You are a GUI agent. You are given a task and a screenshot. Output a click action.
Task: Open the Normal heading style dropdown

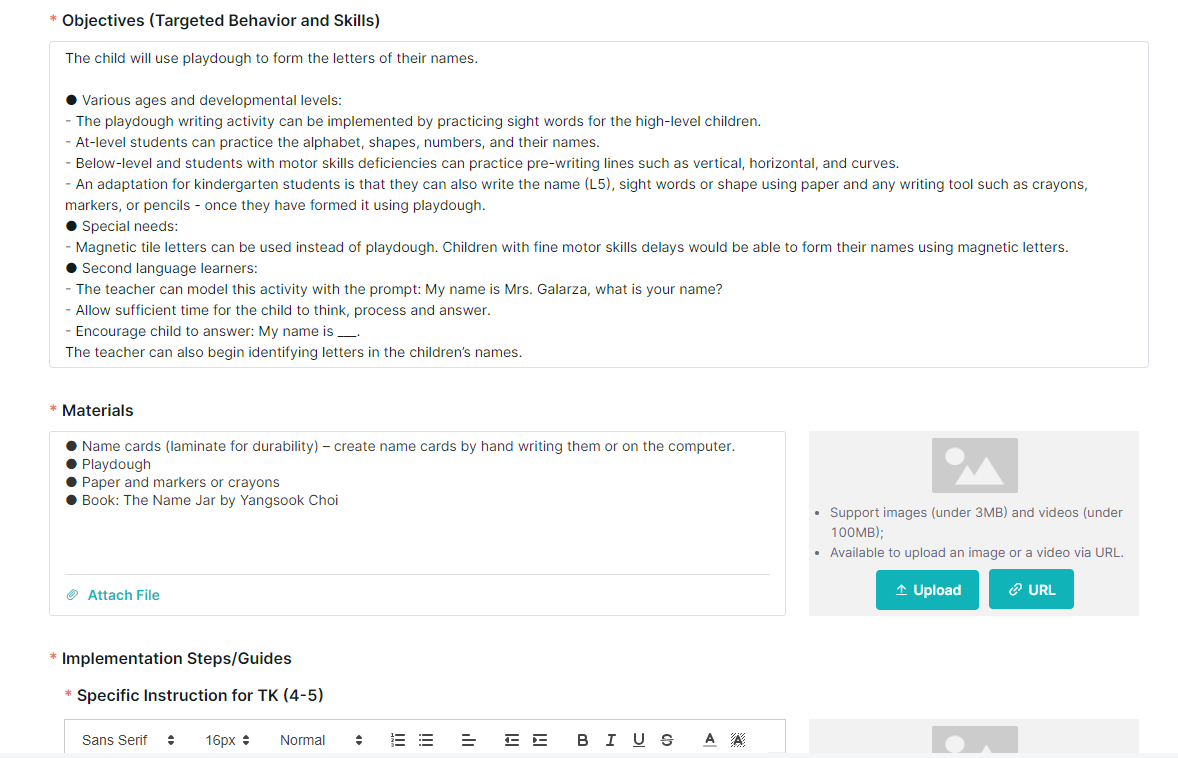(x=321, y=740)
